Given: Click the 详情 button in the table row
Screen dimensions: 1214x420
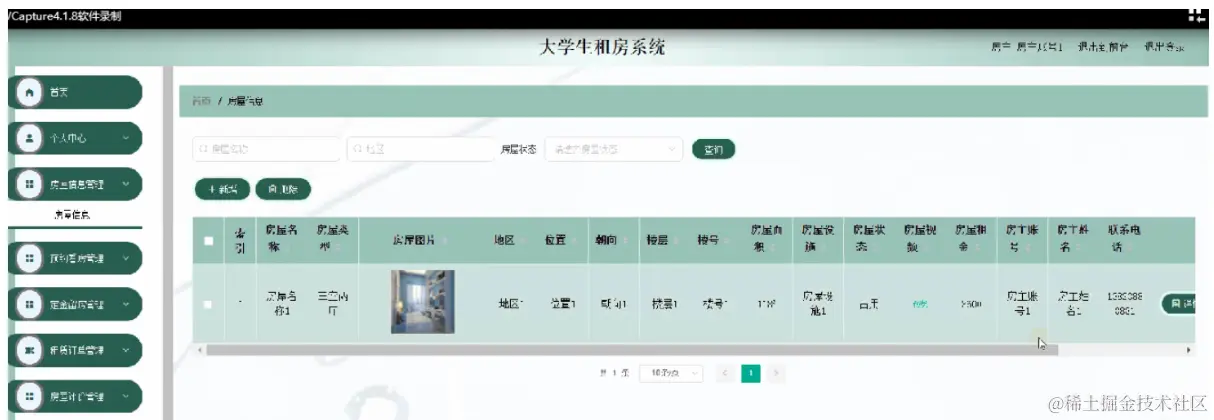Looking at the screenshot, I should (x=1179, y=304).
